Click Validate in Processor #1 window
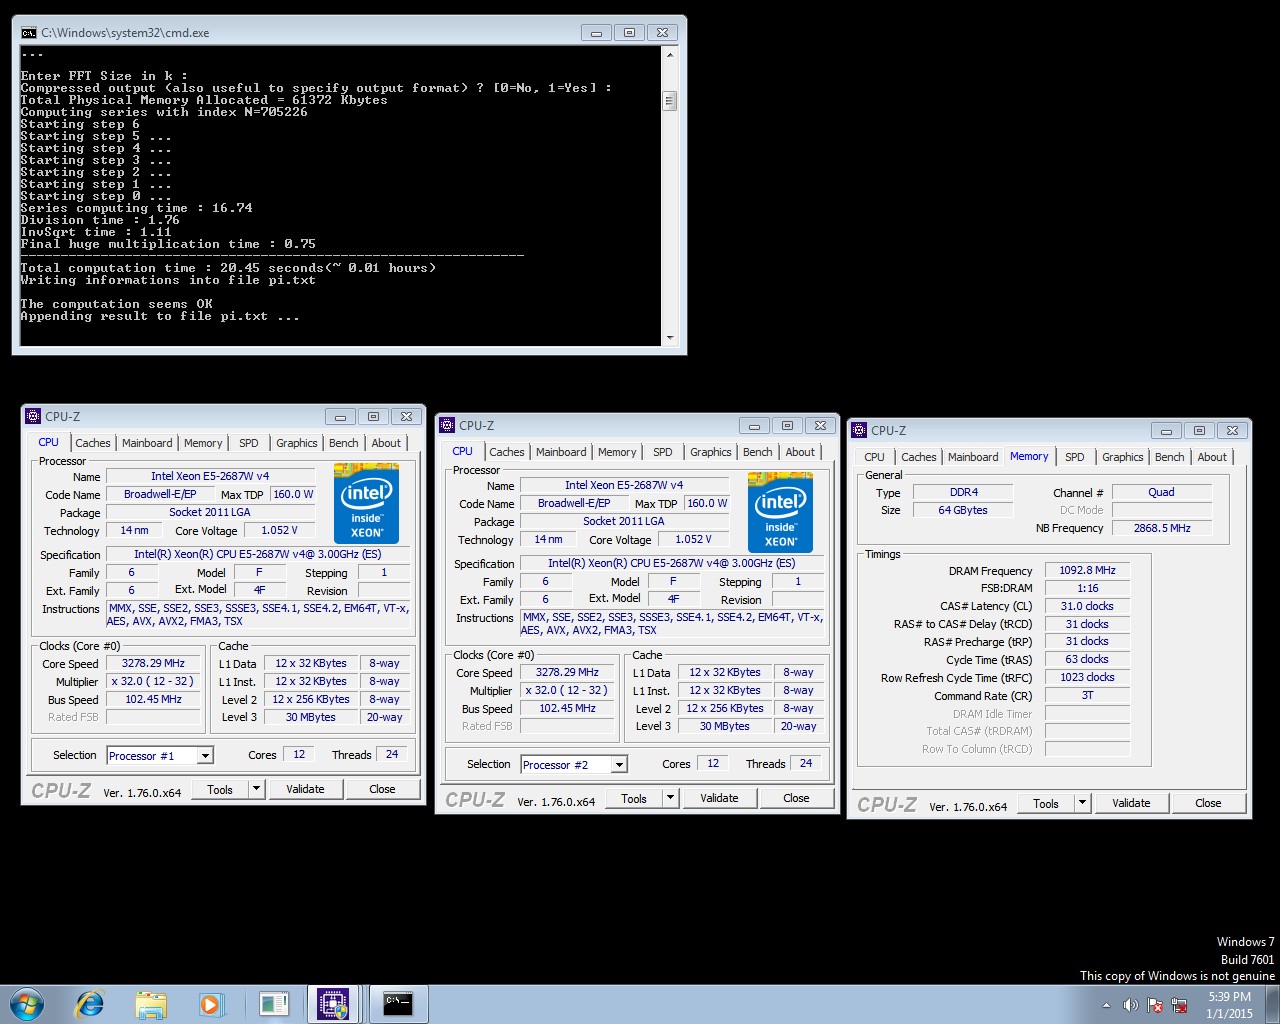 coord(305,789)
